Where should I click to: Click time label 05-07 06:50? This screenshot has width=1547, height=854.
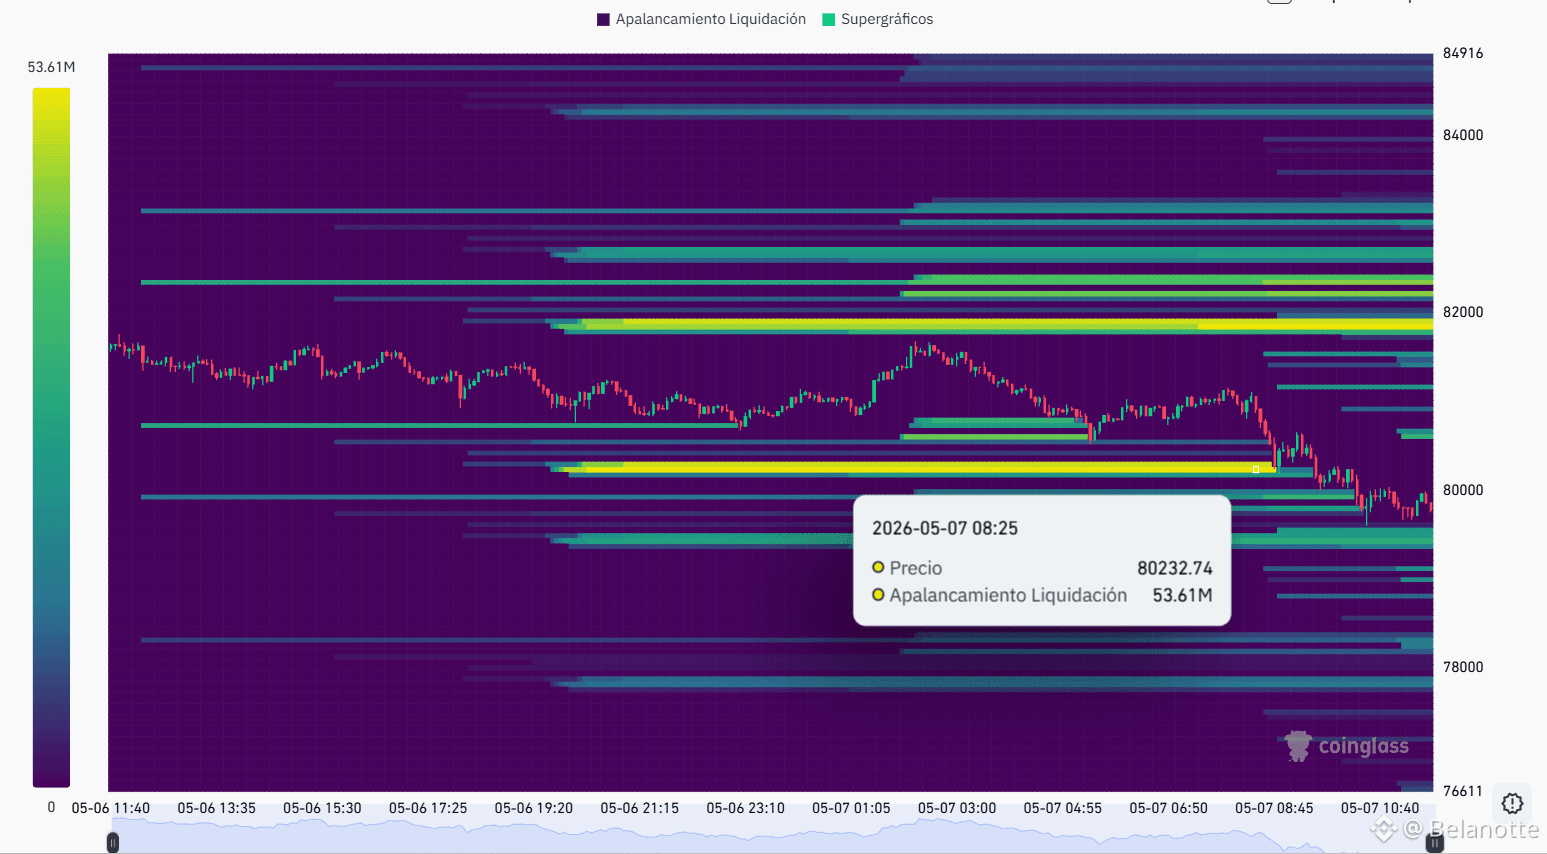[x=1168, y=808]
